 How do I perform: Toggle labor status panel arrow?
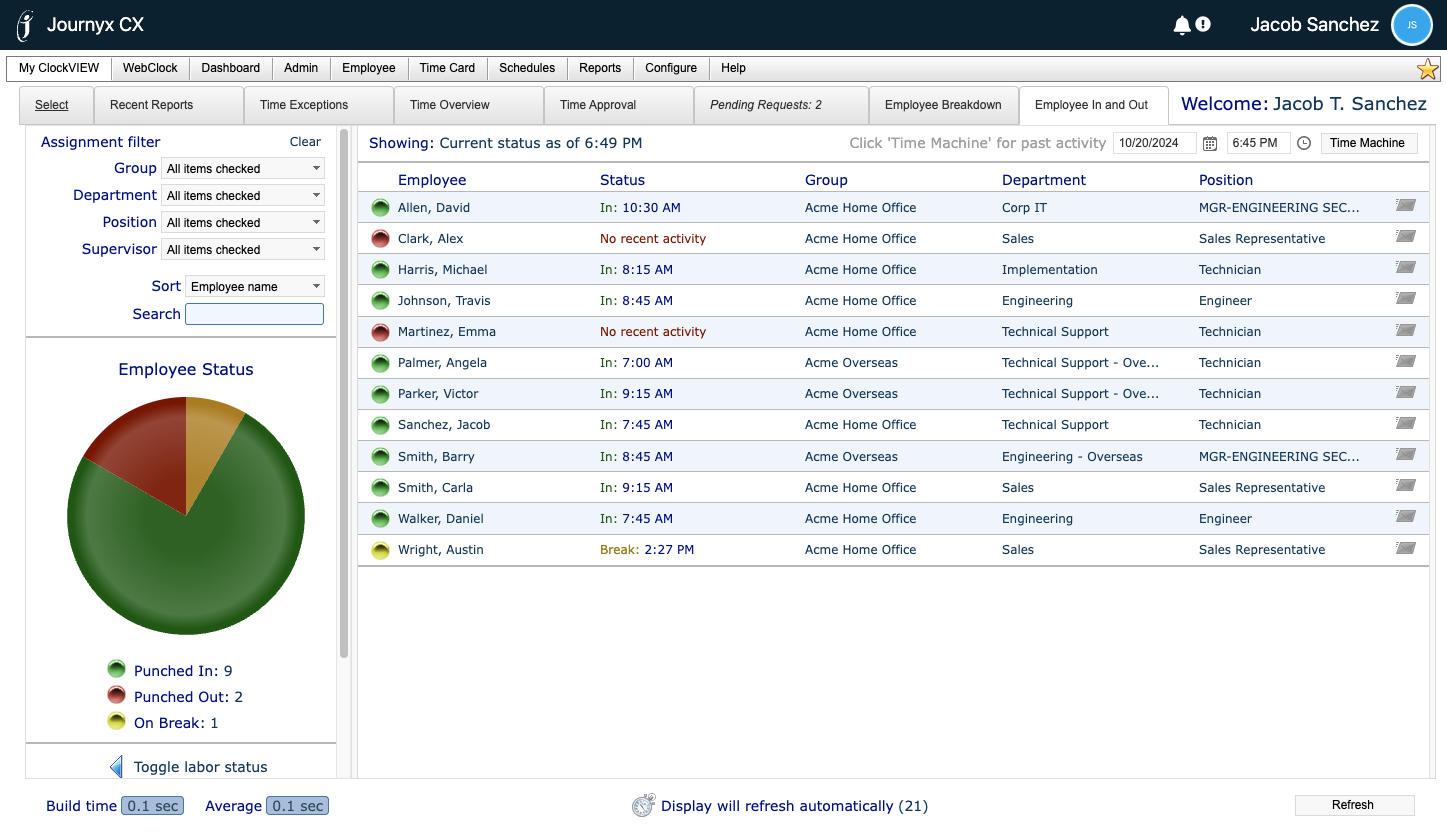pyautogui.click(x=116, y=767)
